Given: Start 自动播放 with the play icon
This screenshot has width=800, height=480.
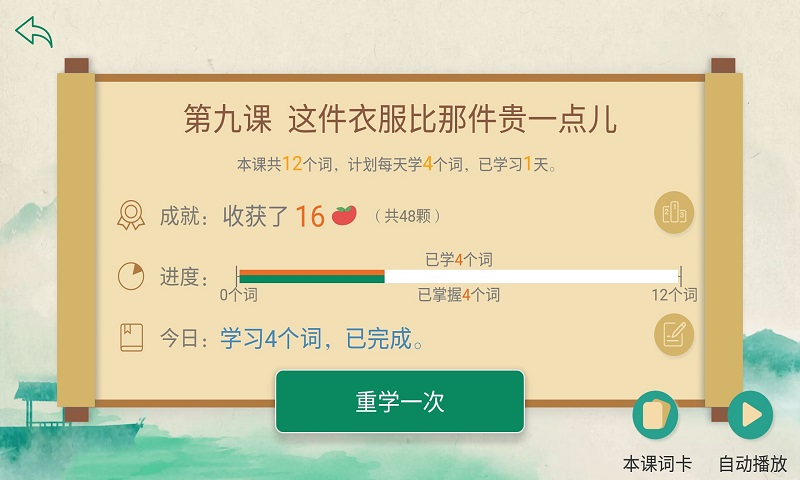Looking at the screenshot, I should 750,414.
